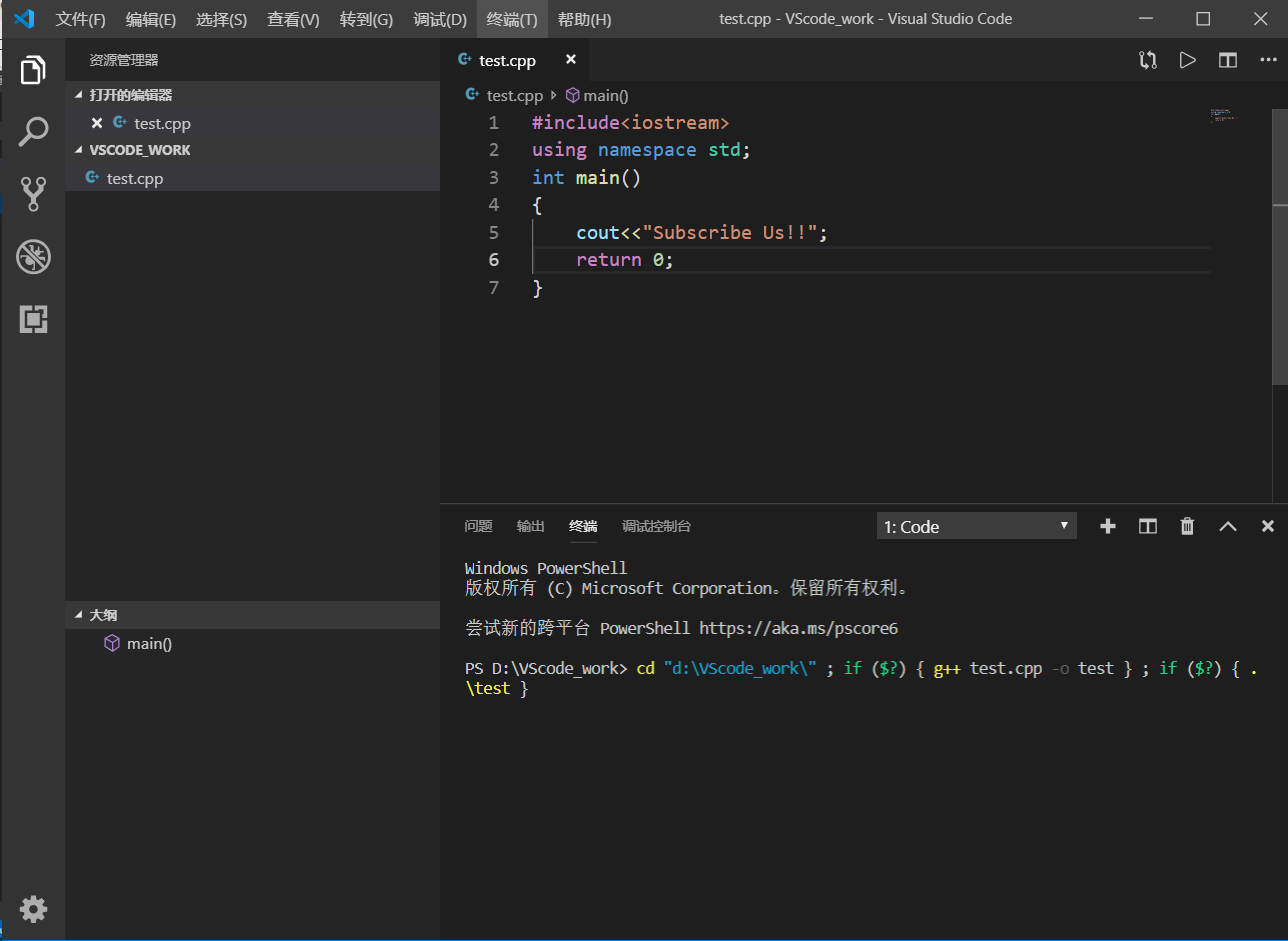The height and width of the screenshot is (941, 1288).
Task: Maximize the VS Code window
Action: point(1203,19)
